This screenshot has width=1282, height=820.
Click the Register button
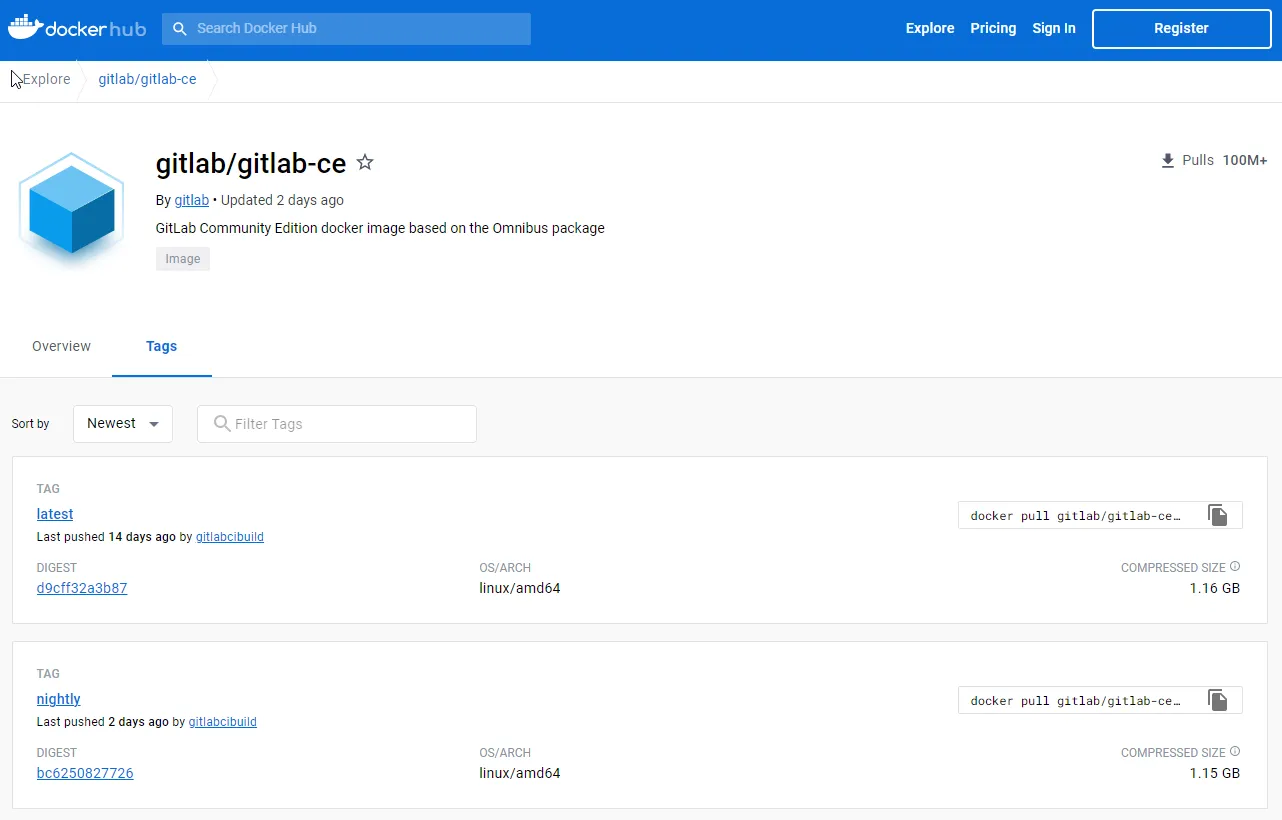pos(1180,28)
